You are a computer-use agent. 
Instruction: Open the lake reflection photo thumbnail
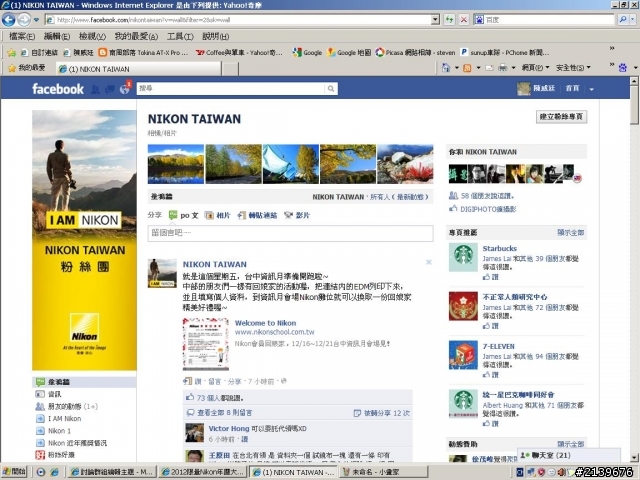176,164
